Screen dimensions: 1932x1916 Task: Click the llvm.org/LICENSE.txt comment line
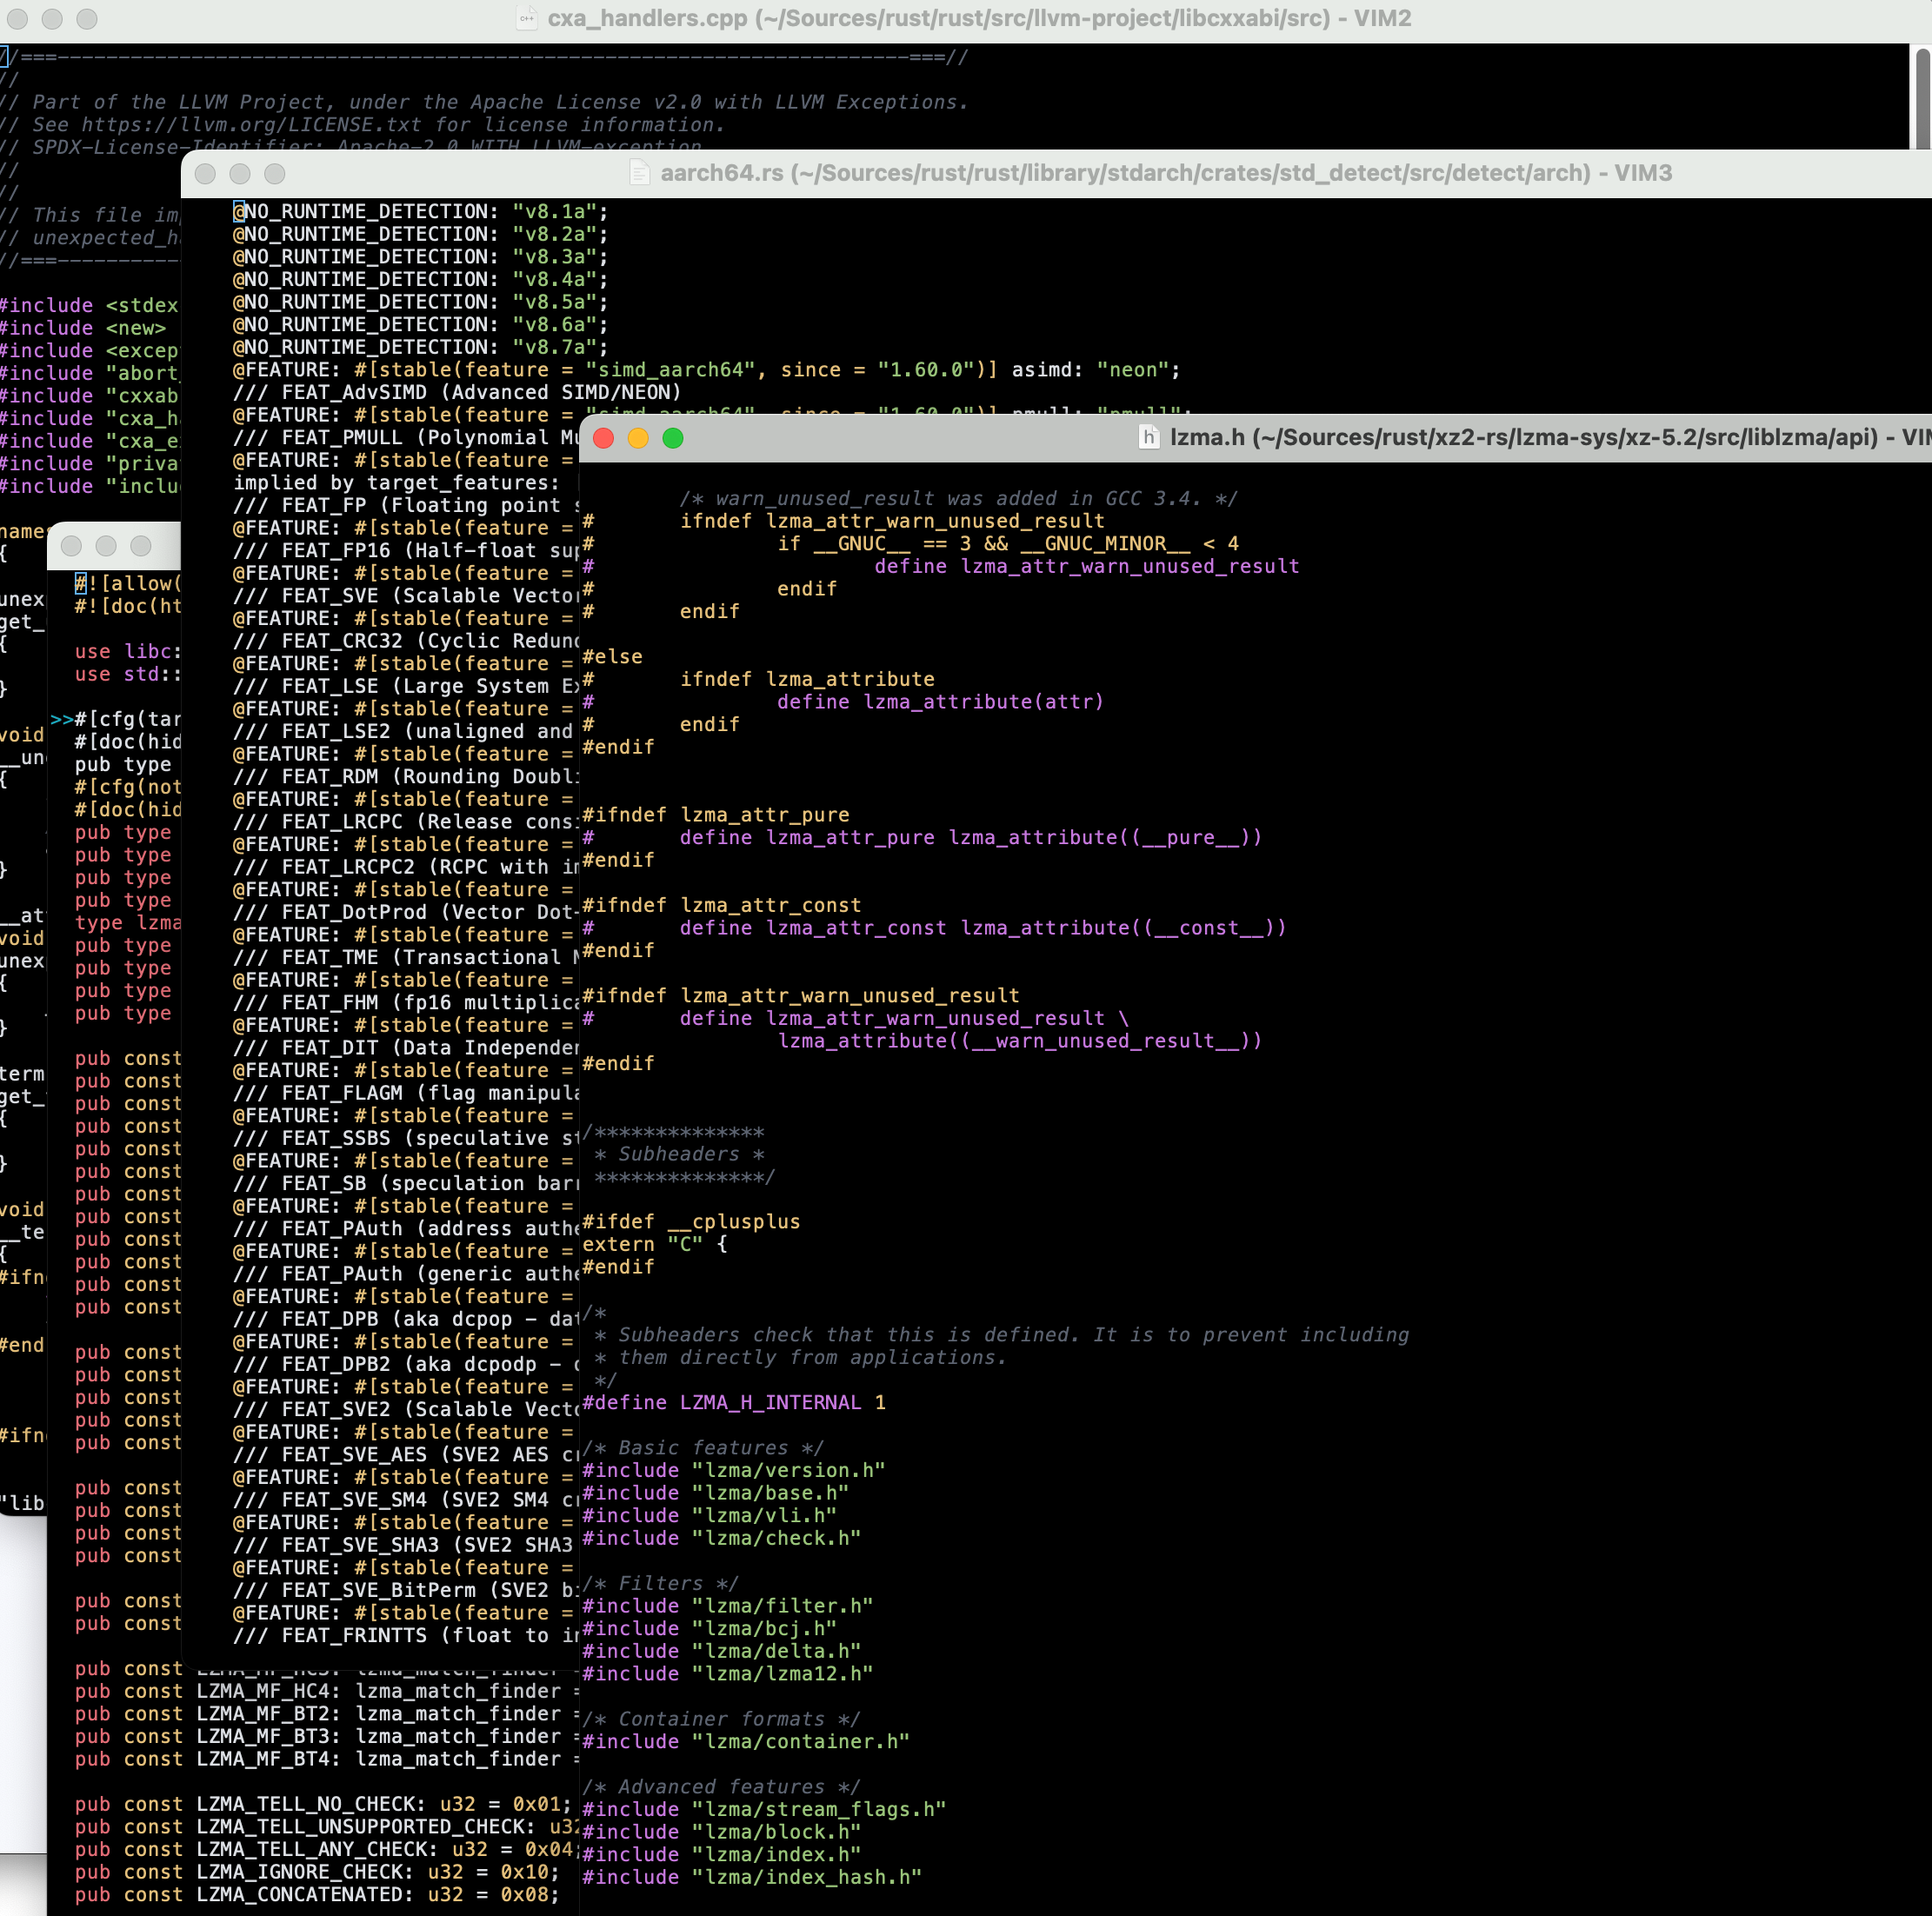[x=362, y=125]
